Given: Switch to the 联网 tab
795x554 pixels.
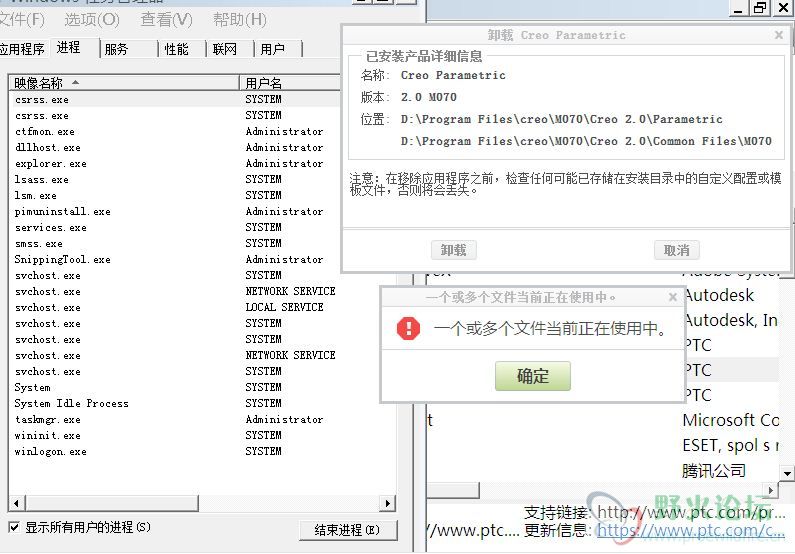Looking at the screenshot, I should click(x=225, y=49).
